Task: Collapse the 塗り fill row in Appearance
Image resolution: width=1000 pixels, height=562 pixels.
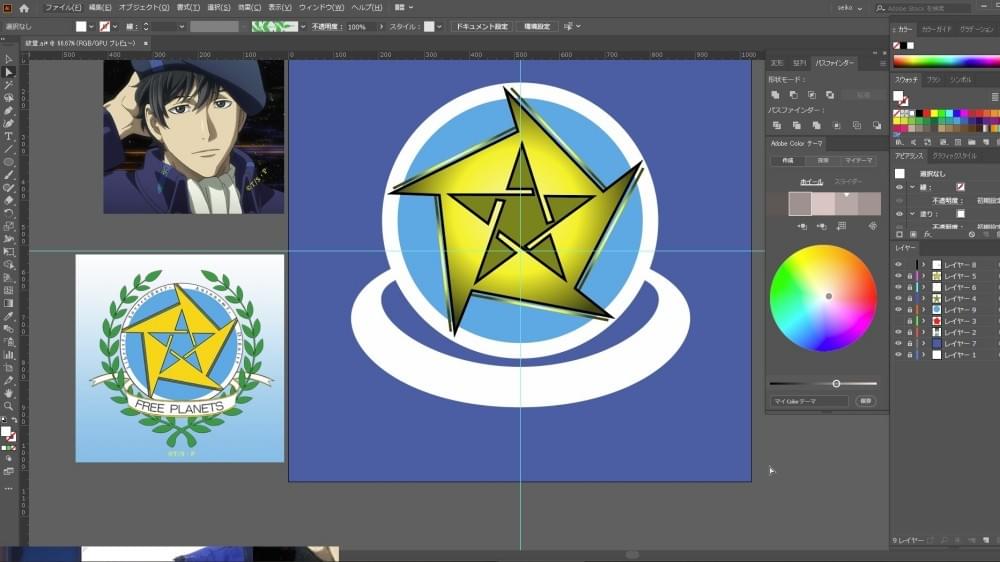Action: point(912,214)
